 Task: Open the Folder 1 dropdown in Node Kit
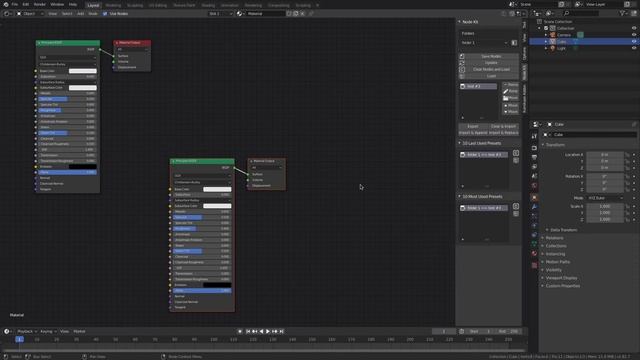click(x=484, y=42)
